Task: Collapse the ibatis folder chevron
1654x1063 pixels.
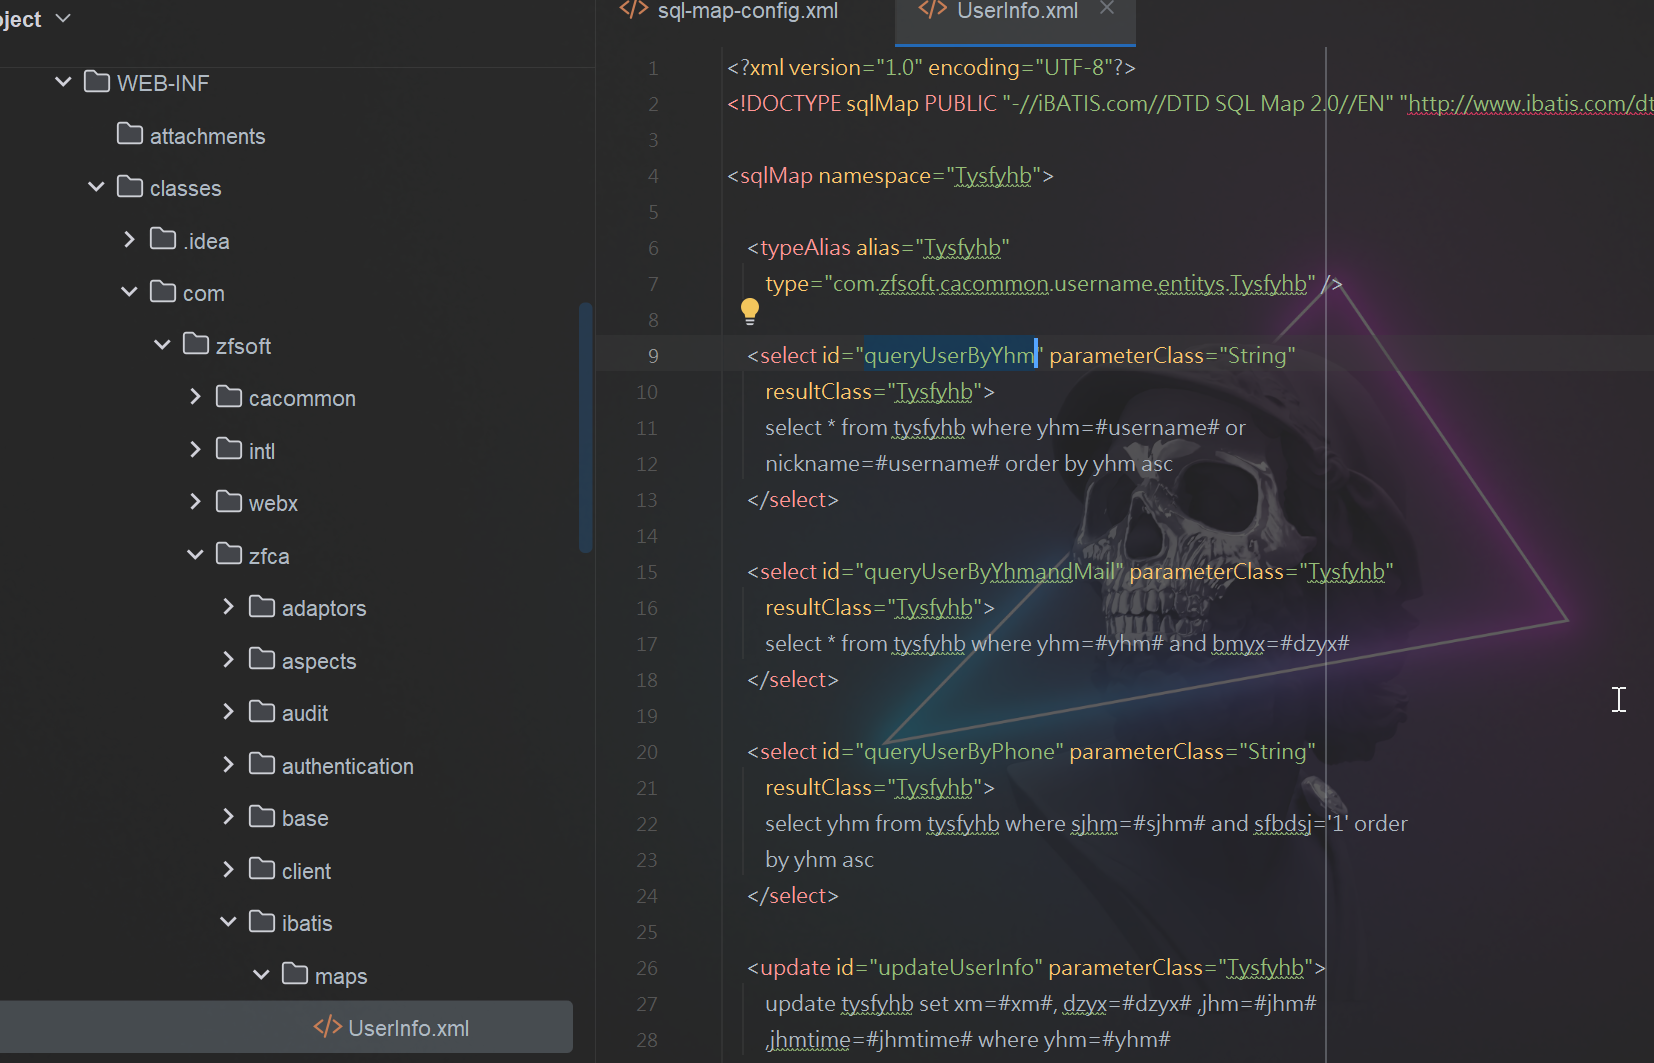Action: [x=228, y=922]
